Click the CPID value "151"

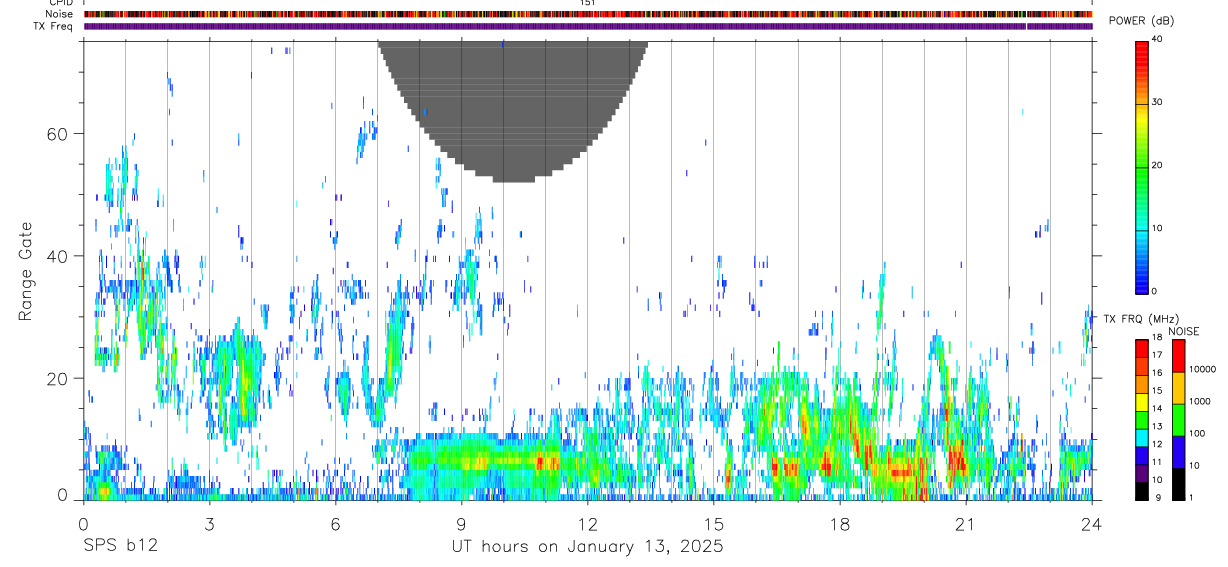coord(587,4)
